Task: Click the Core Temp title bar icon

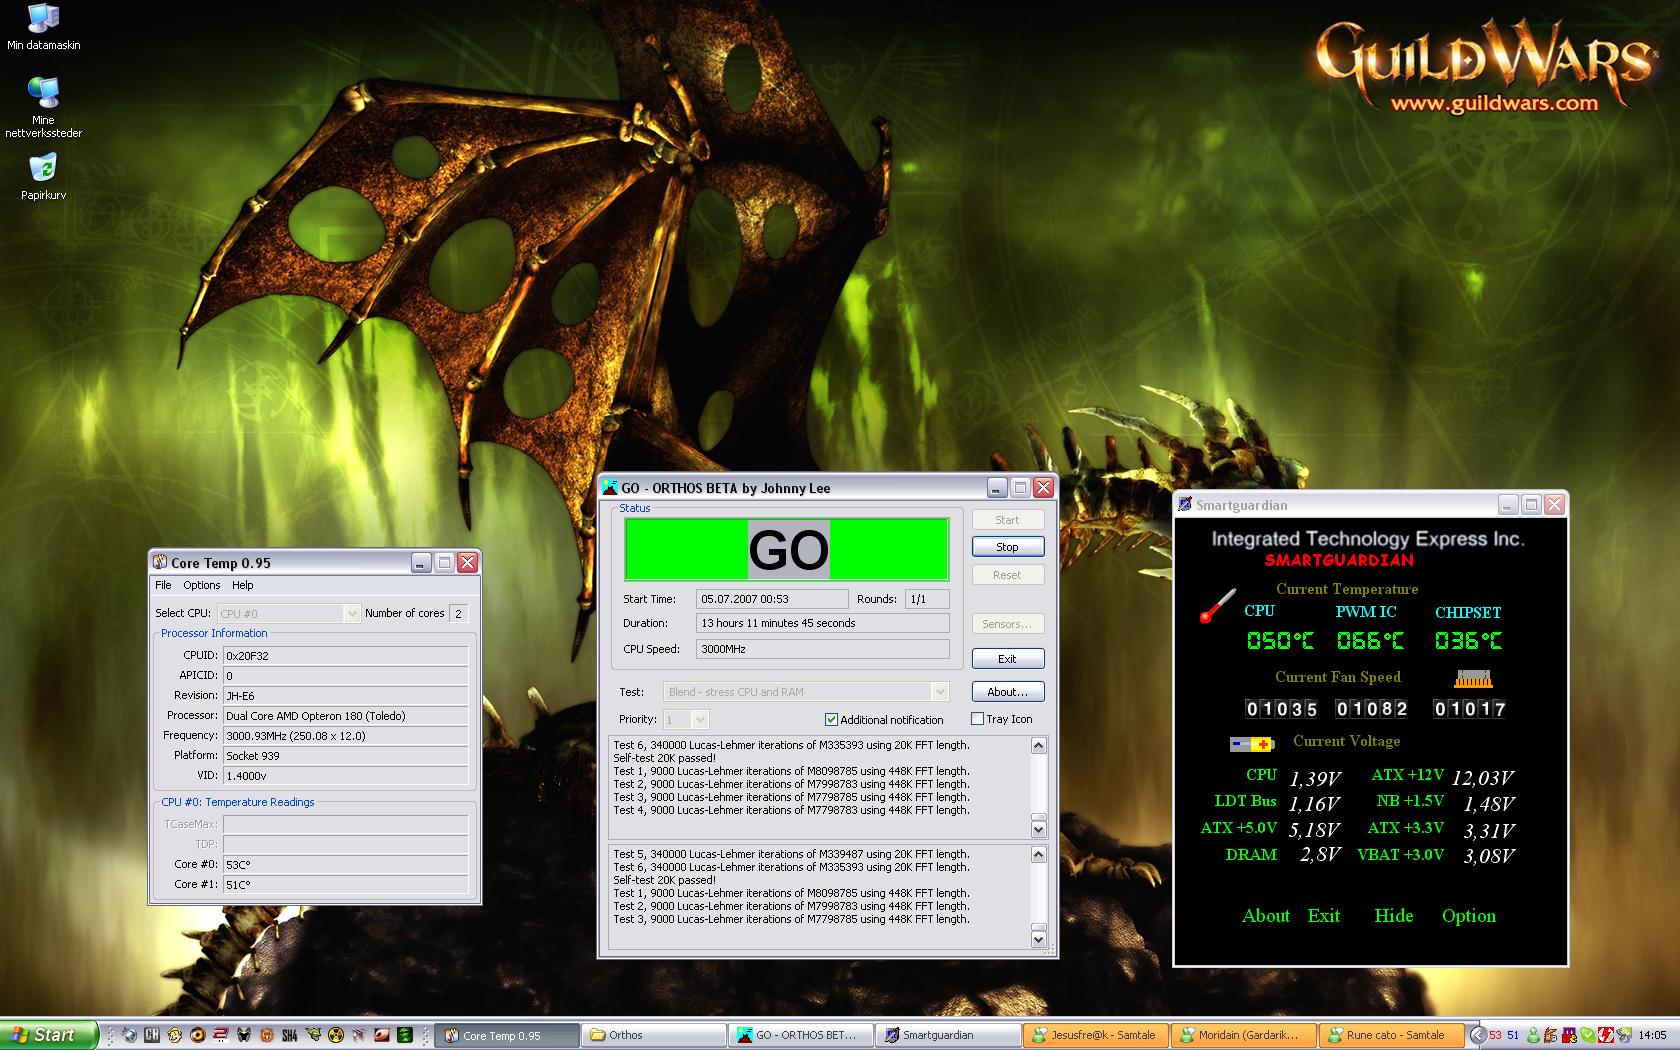Action: (160, 563)
